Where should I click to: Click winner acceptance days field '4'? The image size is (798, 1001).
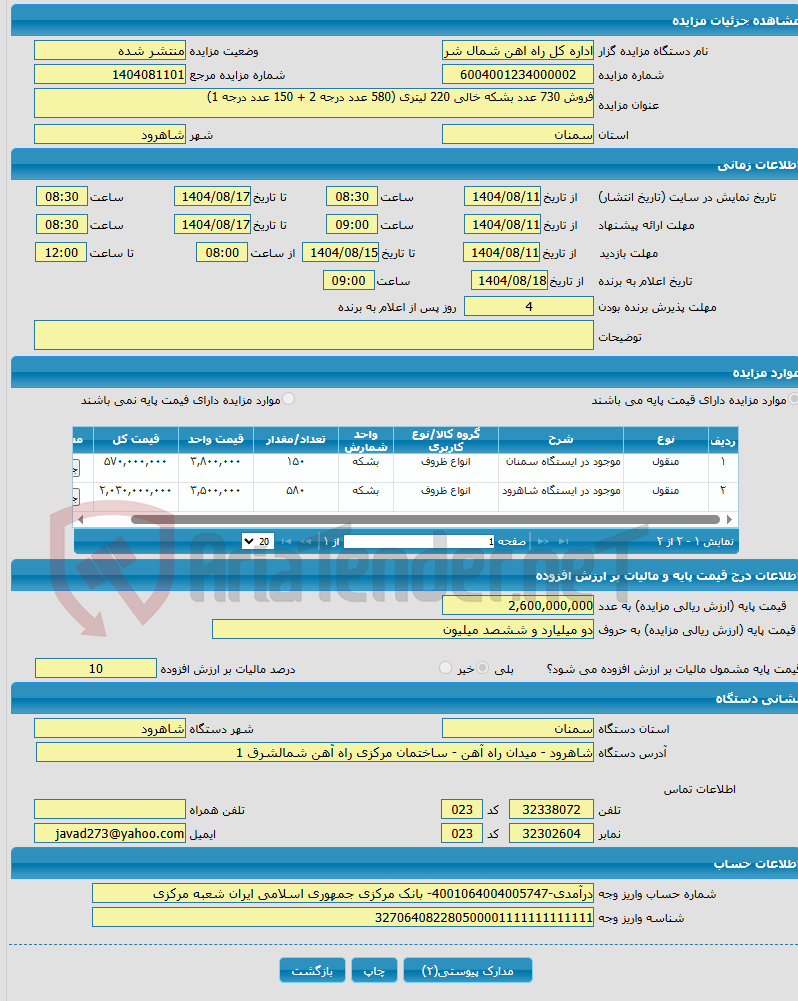(529, 306)
